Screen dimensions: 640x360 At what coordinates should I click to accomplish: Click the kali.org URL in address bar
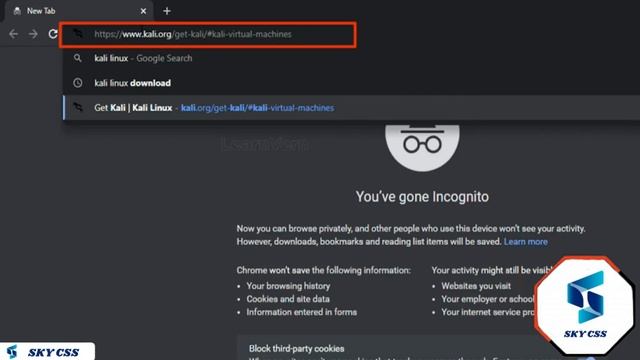193,34
